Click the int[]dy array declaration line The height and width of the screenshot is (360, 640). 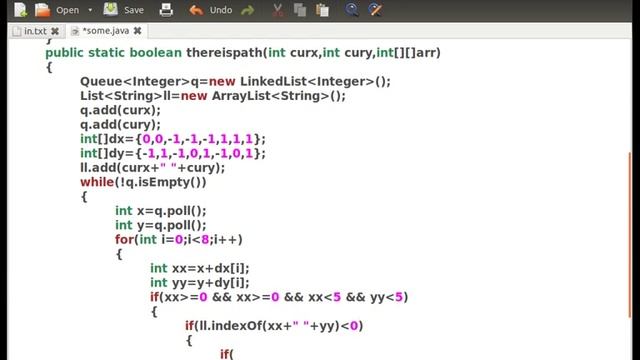[173, 153]
